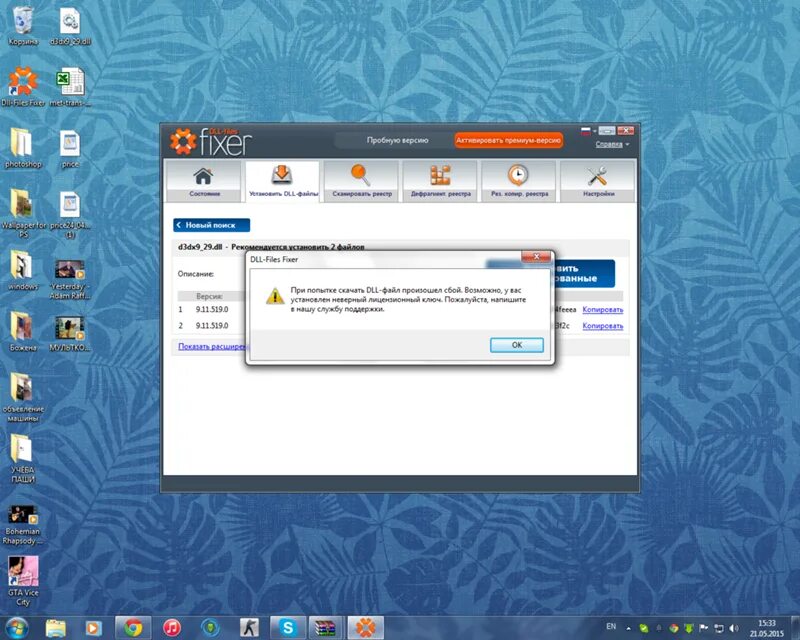Image resolution: width=800 pixels, height=640 pixels.
Task: Open iTunes from the taskbar
Action: pos(172,628)
